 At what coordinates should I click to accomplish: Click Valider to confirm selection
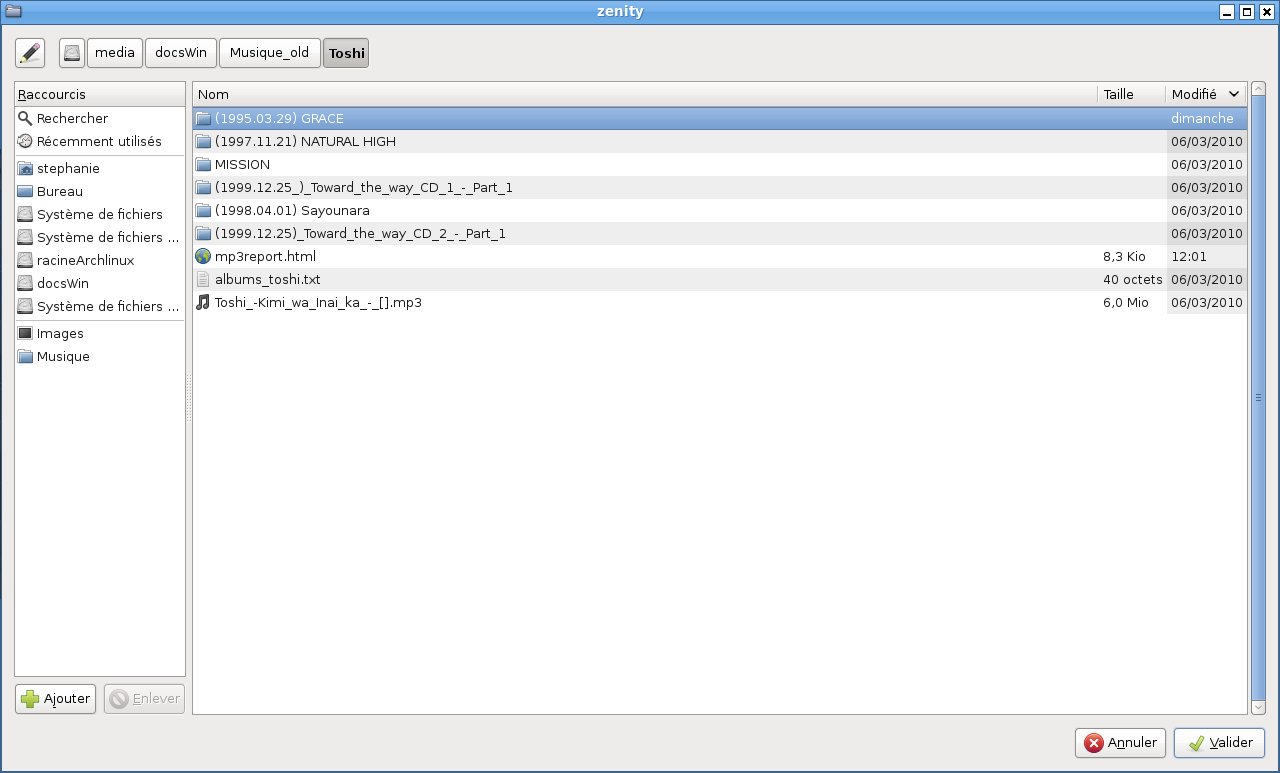[1220, 743]
